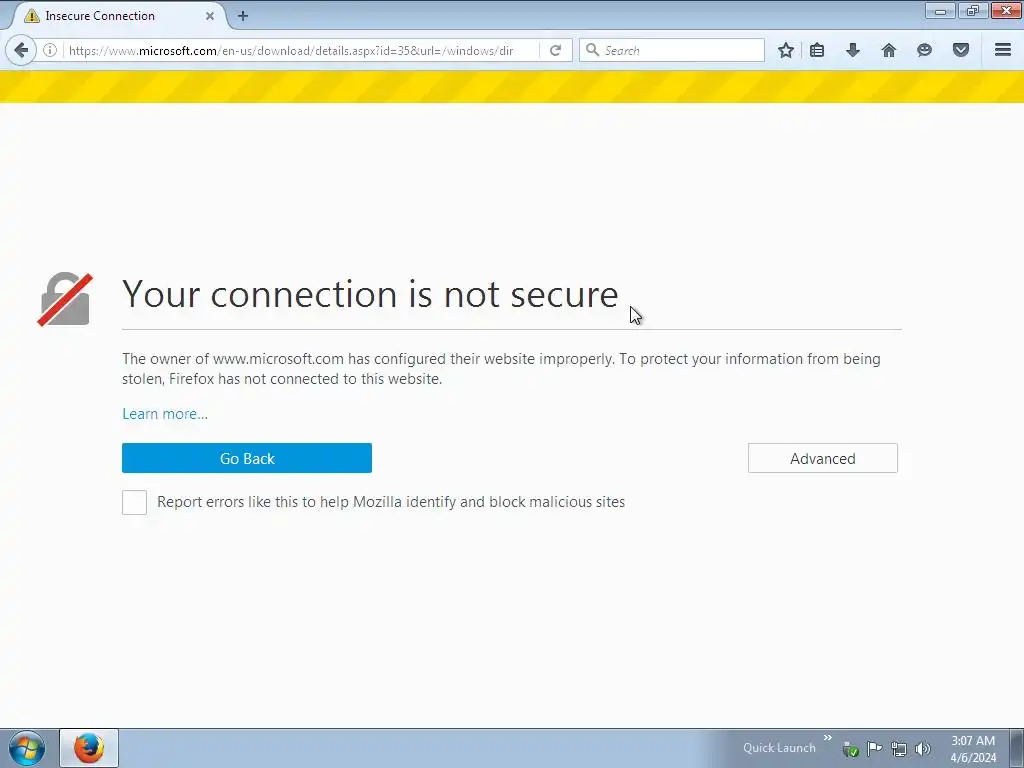
Task: Expand Quick Launch toolbar chevron
Action: [827, 738]
